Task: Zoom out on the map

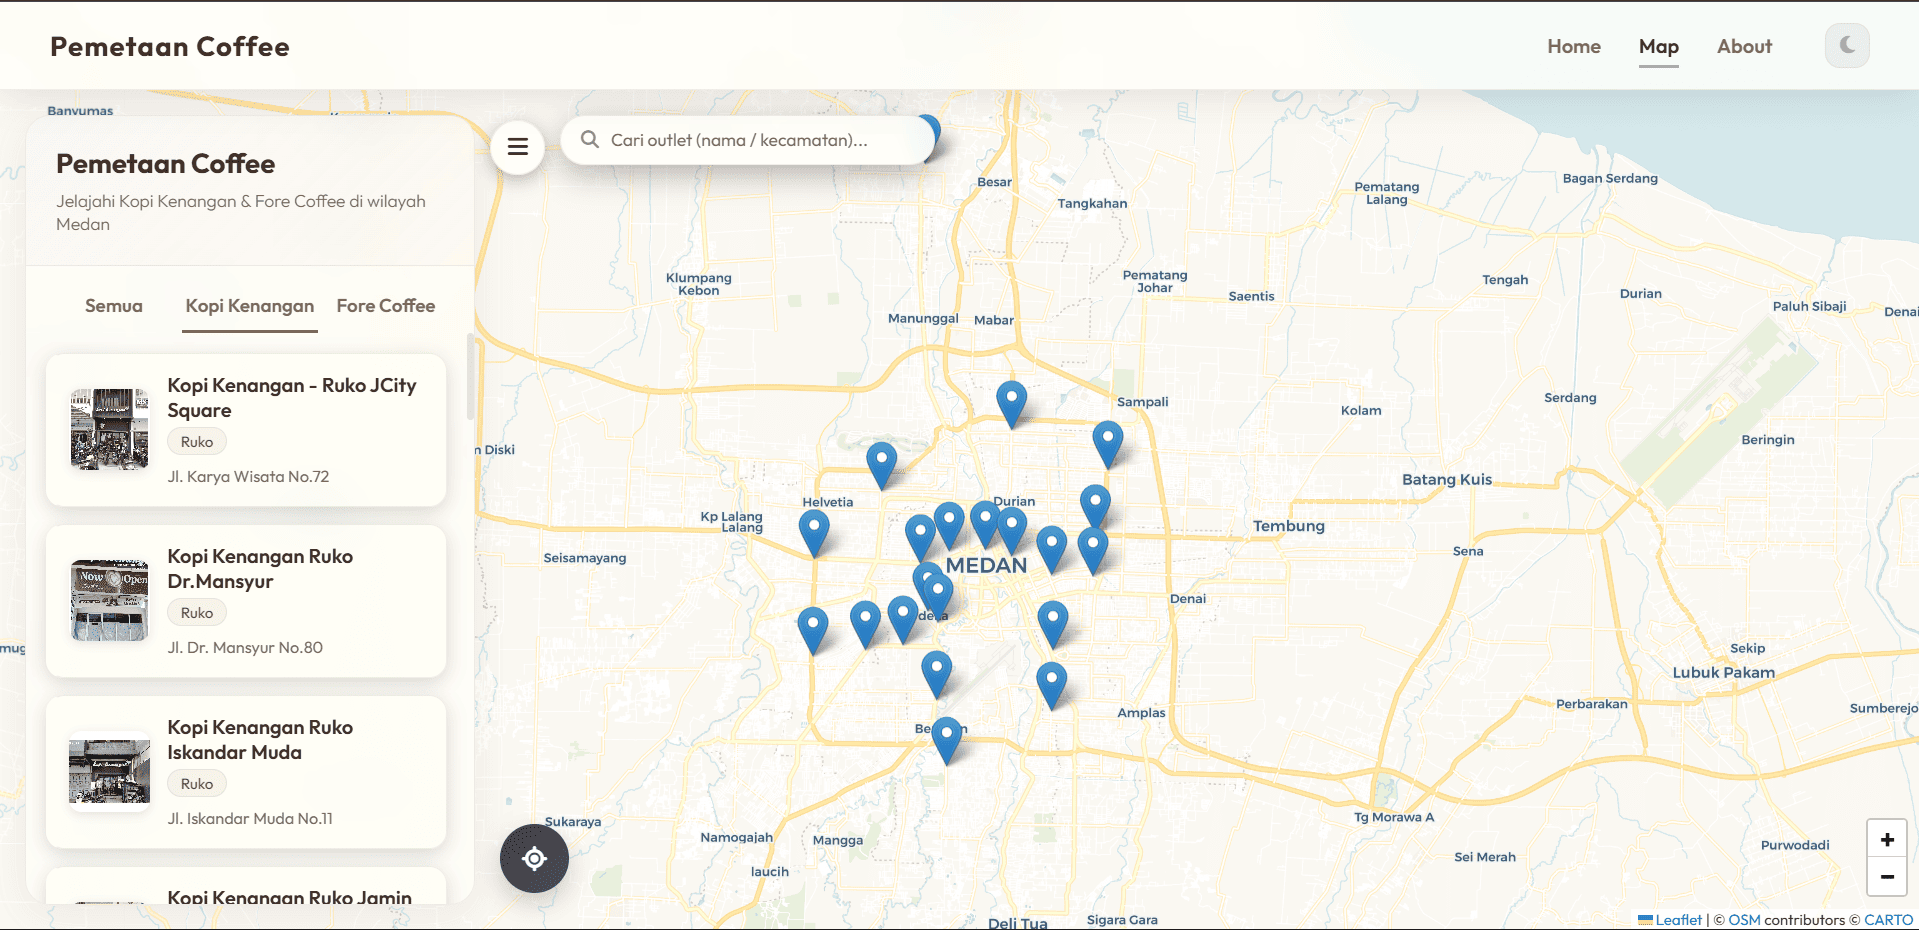Action: point(1887,877)
